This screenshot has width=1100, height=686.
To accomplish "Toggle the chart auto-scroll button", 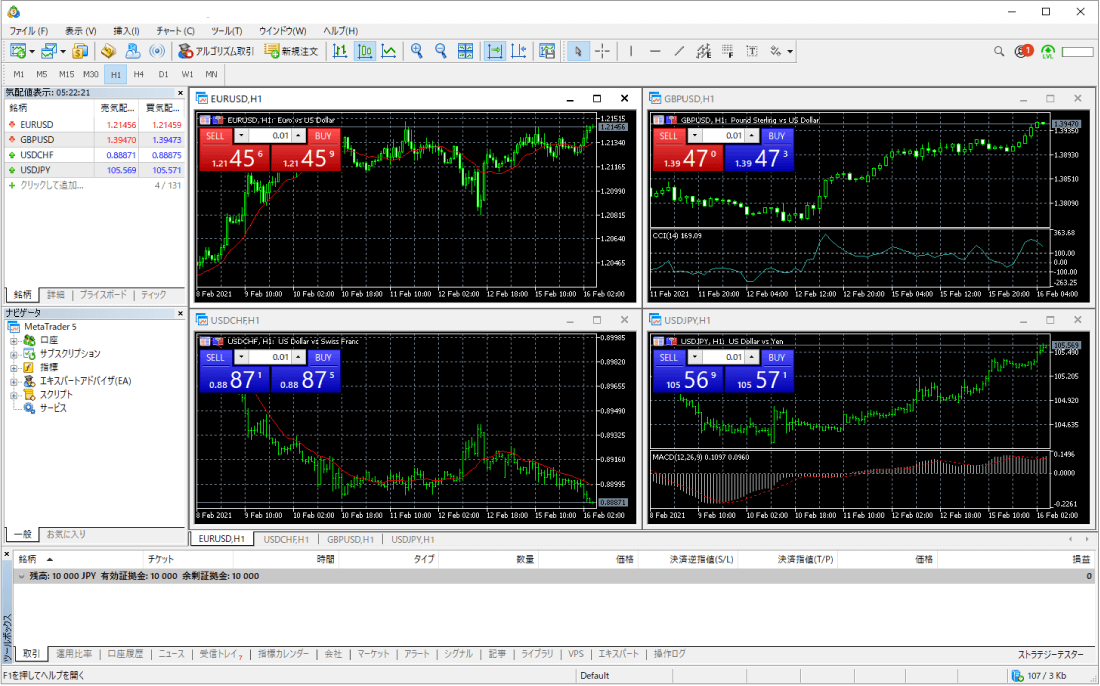I will coord(495,51).
